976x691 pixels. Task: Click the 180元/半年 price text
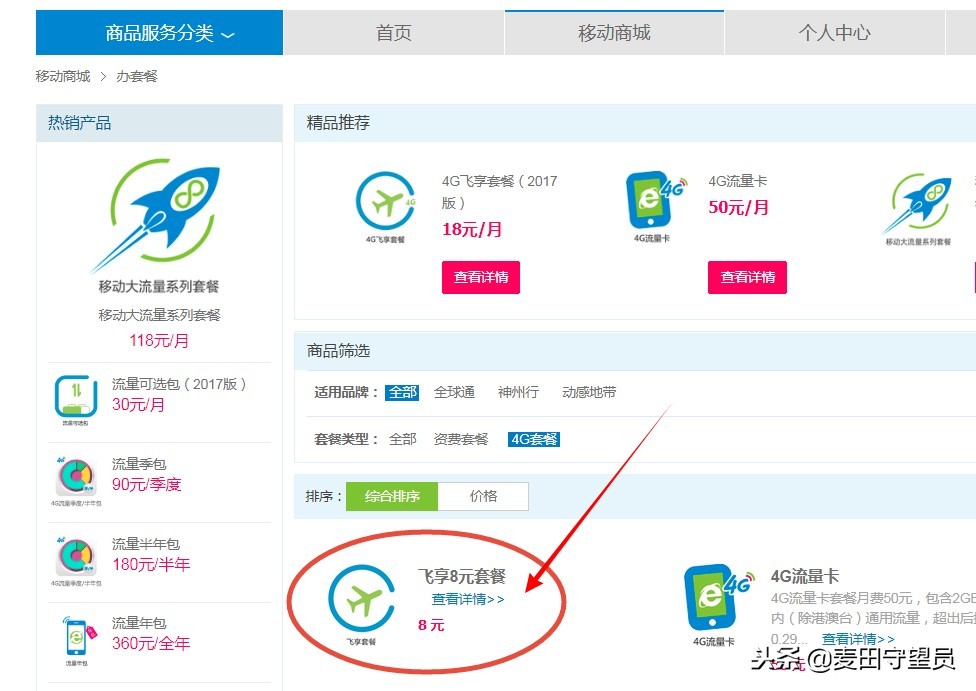[151, 564]
